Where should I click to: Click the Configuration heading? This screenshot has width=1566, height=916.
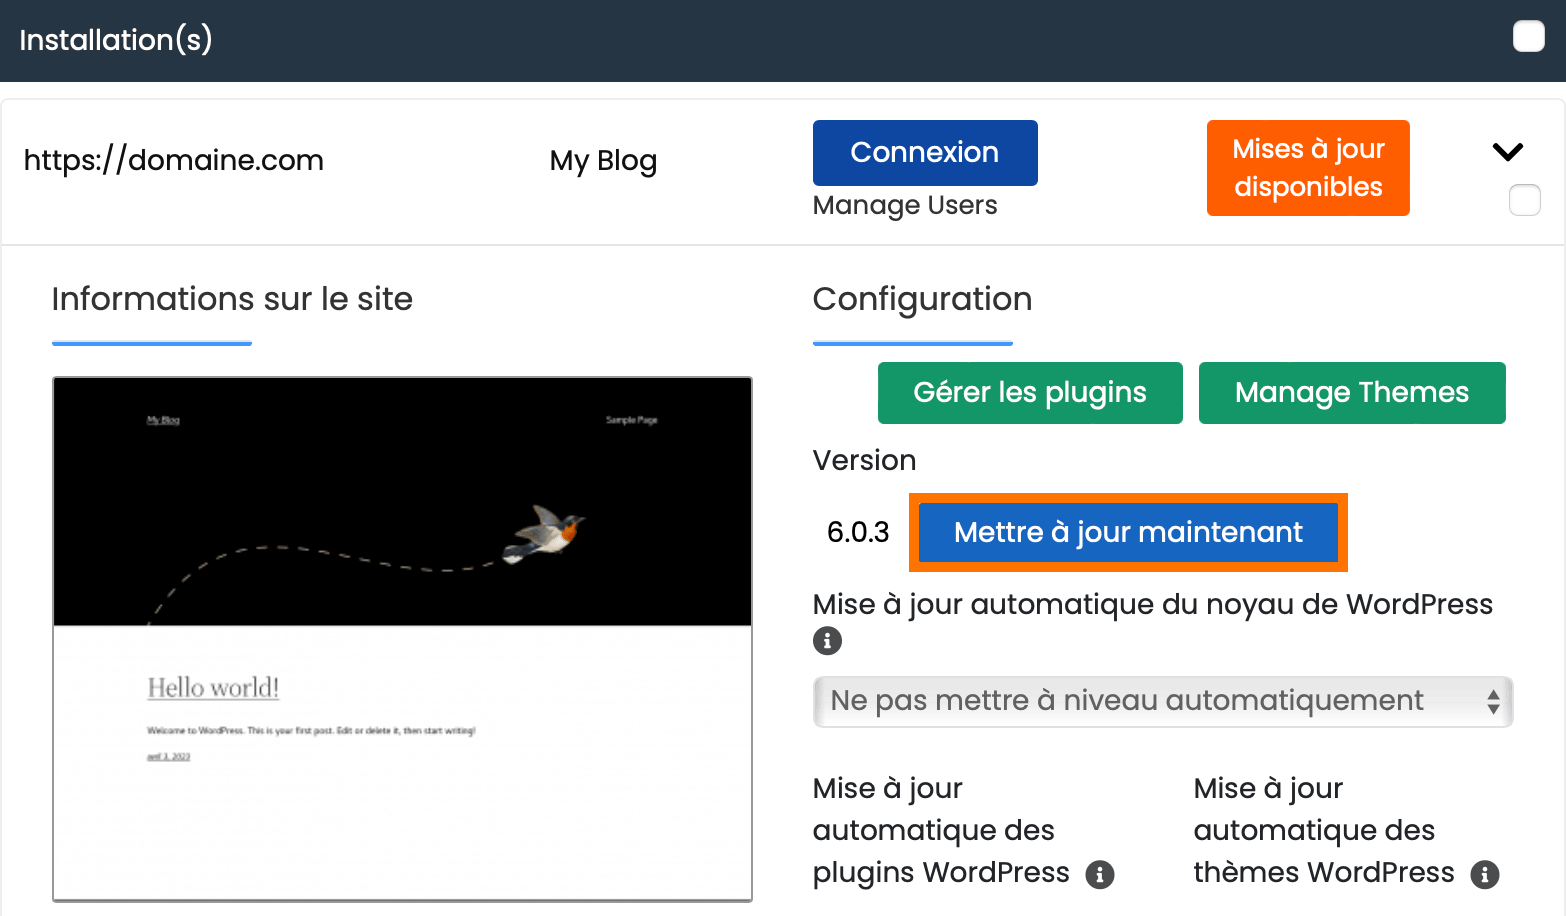922,300
